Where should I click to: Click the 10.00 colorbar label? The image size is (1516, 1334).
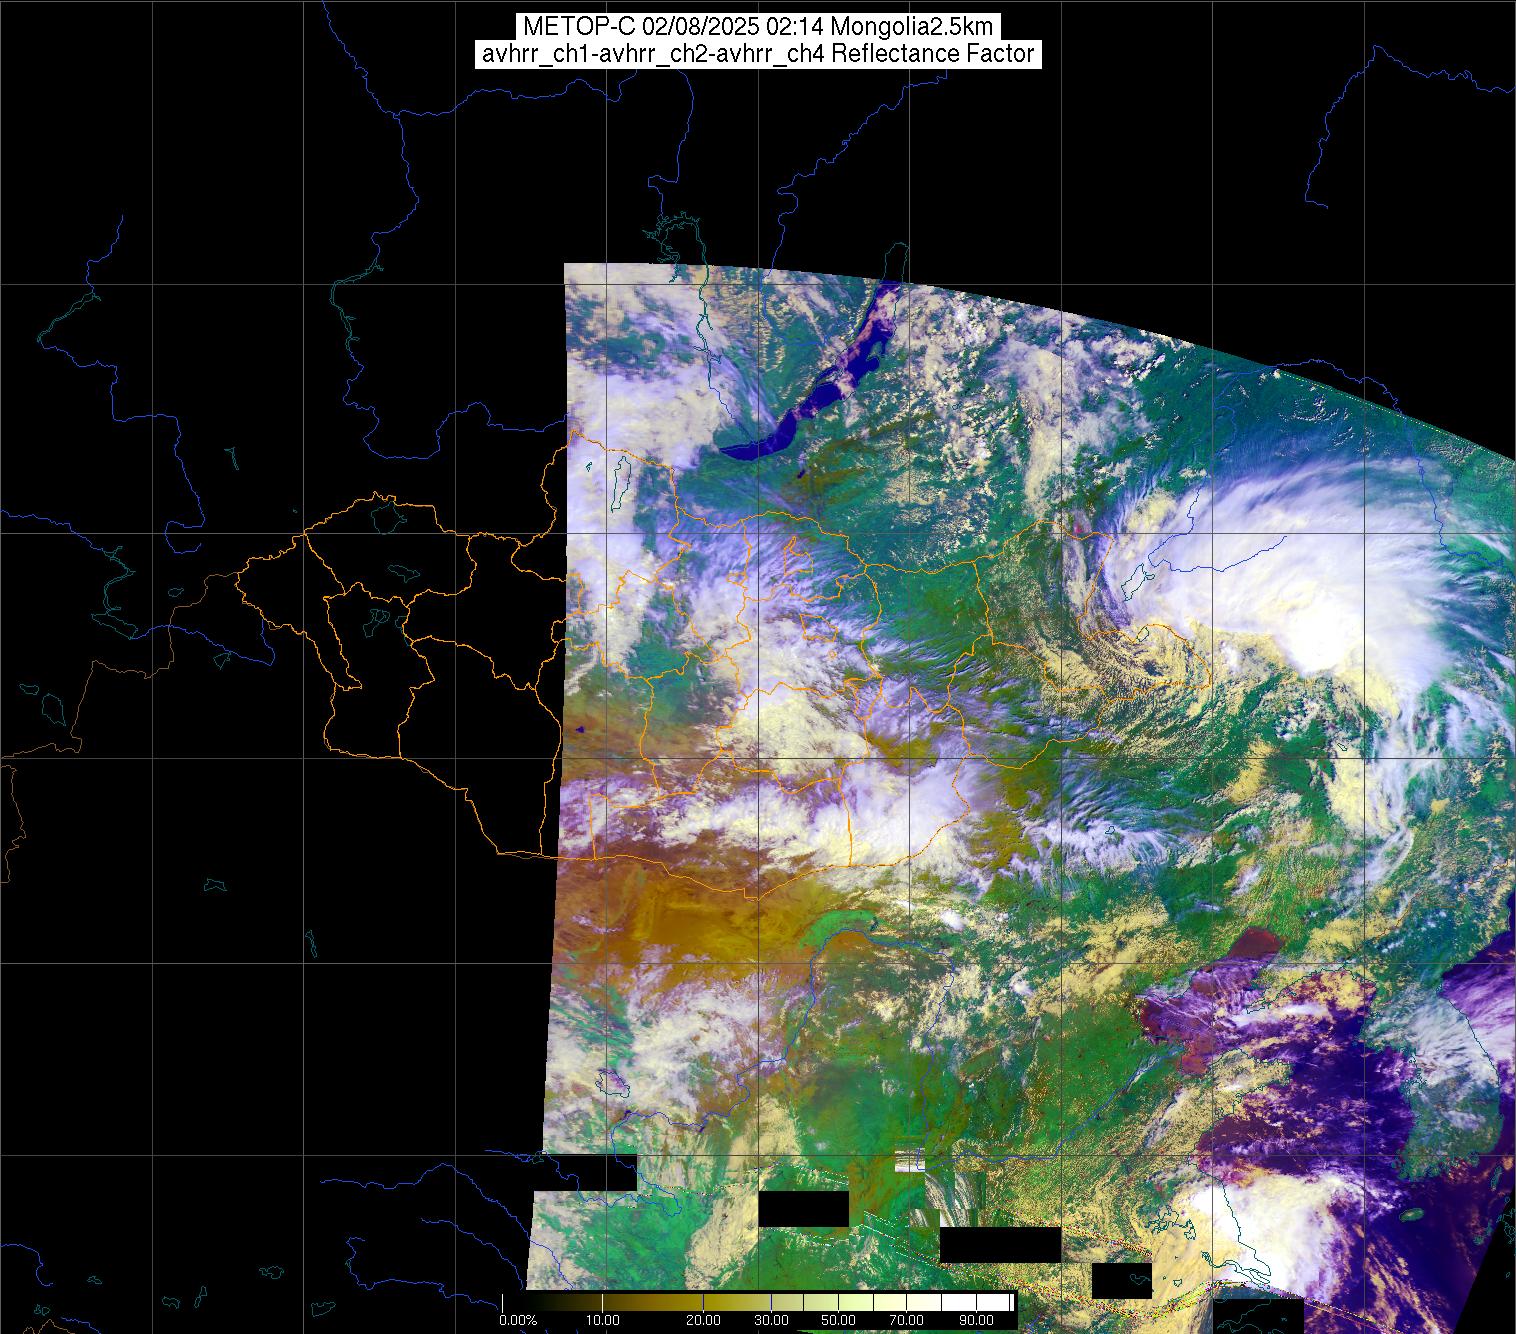pos(602,1321)
